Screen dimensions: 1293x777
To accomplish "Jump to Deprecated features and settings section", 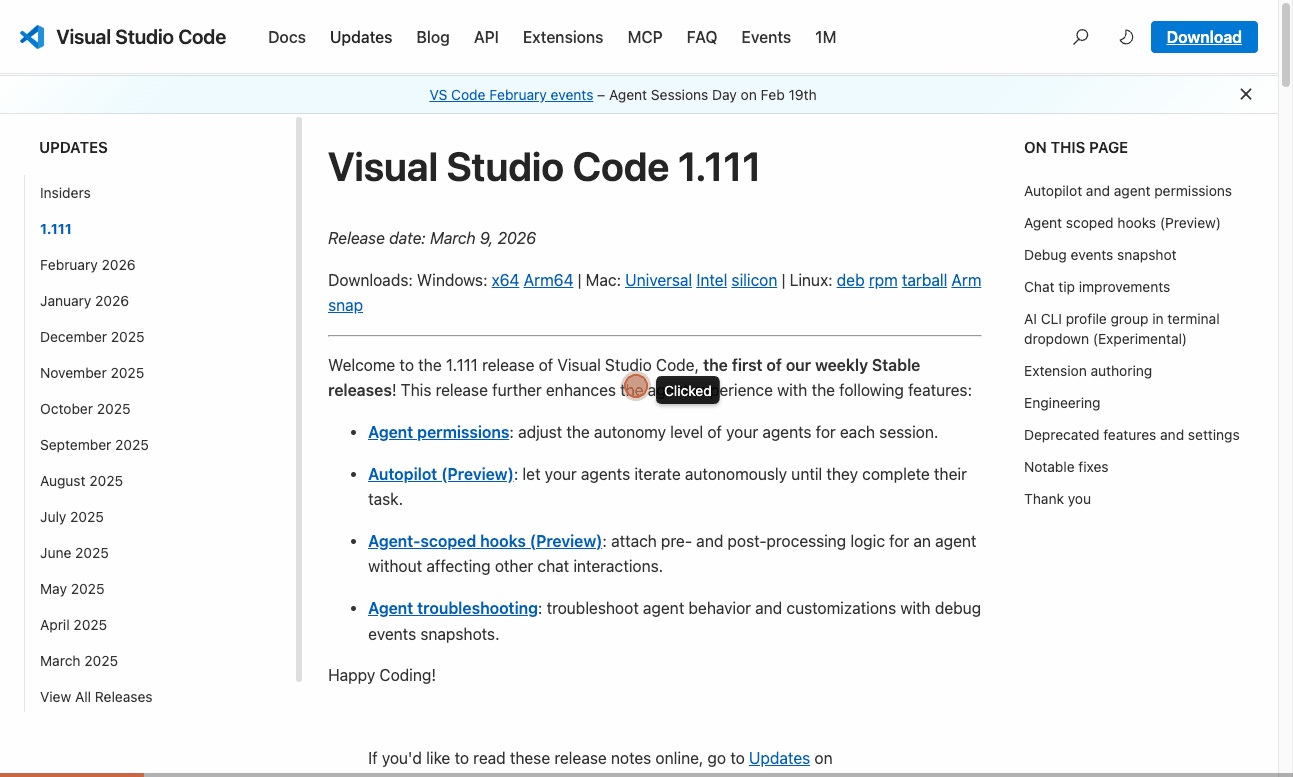I will tap(1132, 435).
